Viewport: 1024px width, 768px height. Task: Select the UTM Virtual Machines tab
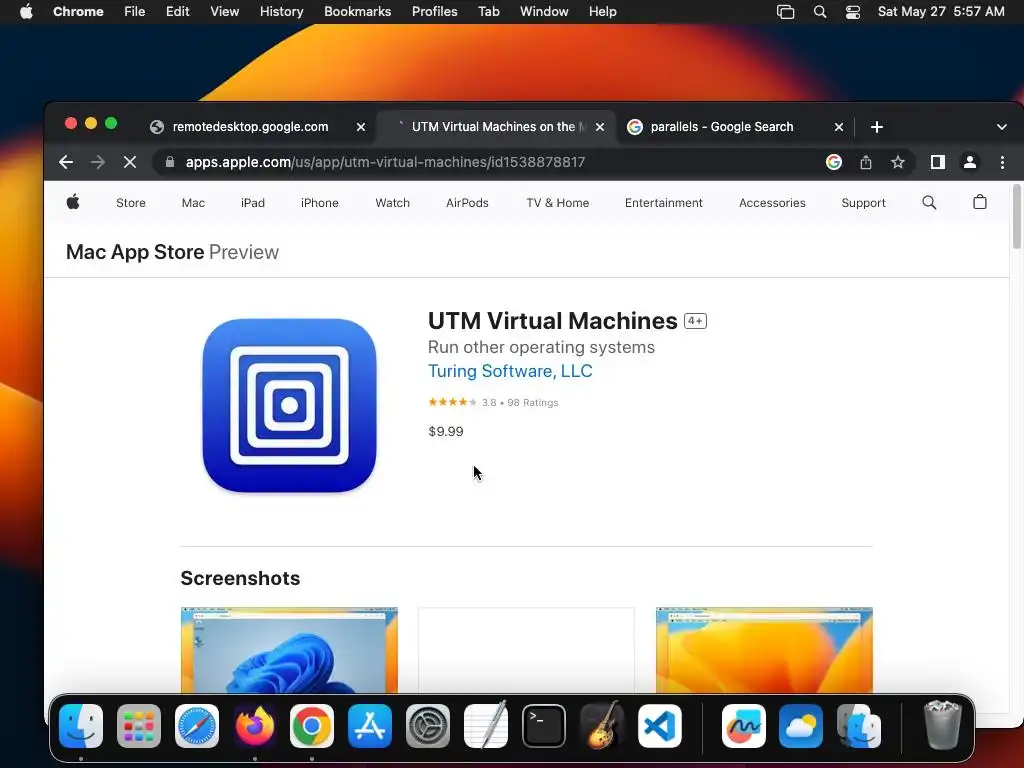click(493, 127)
